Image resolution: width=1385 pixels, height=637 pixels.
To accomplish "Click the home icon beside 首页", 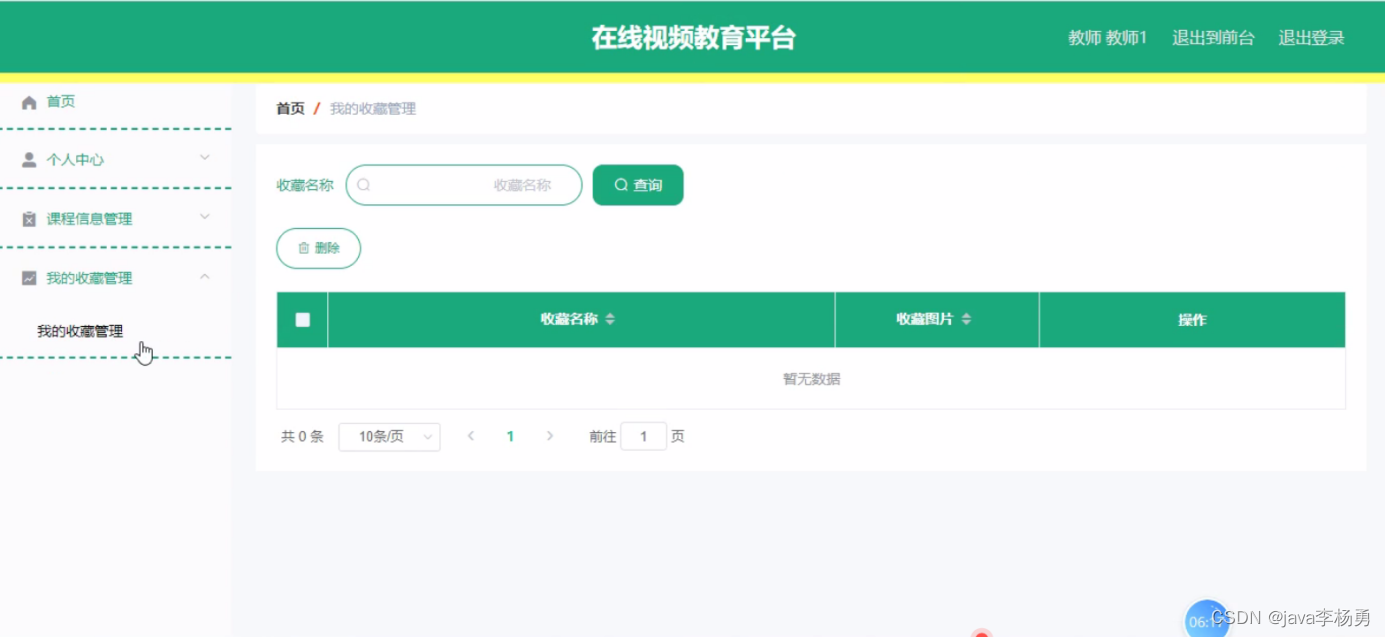I will (x=29, y=102).
